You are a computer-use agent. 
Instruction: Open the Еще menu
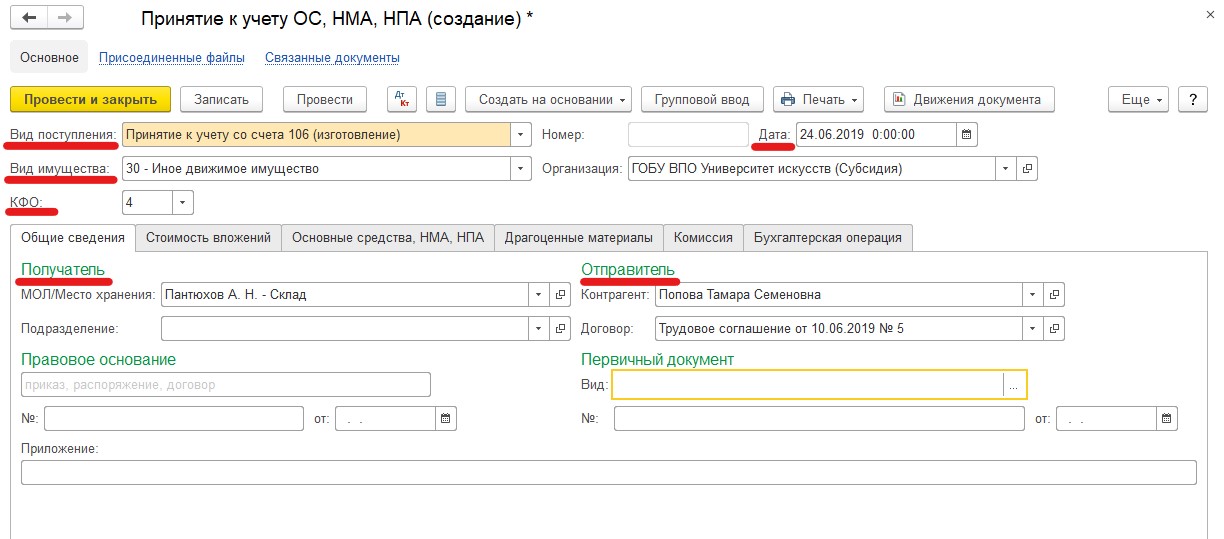pos(1138,99)
